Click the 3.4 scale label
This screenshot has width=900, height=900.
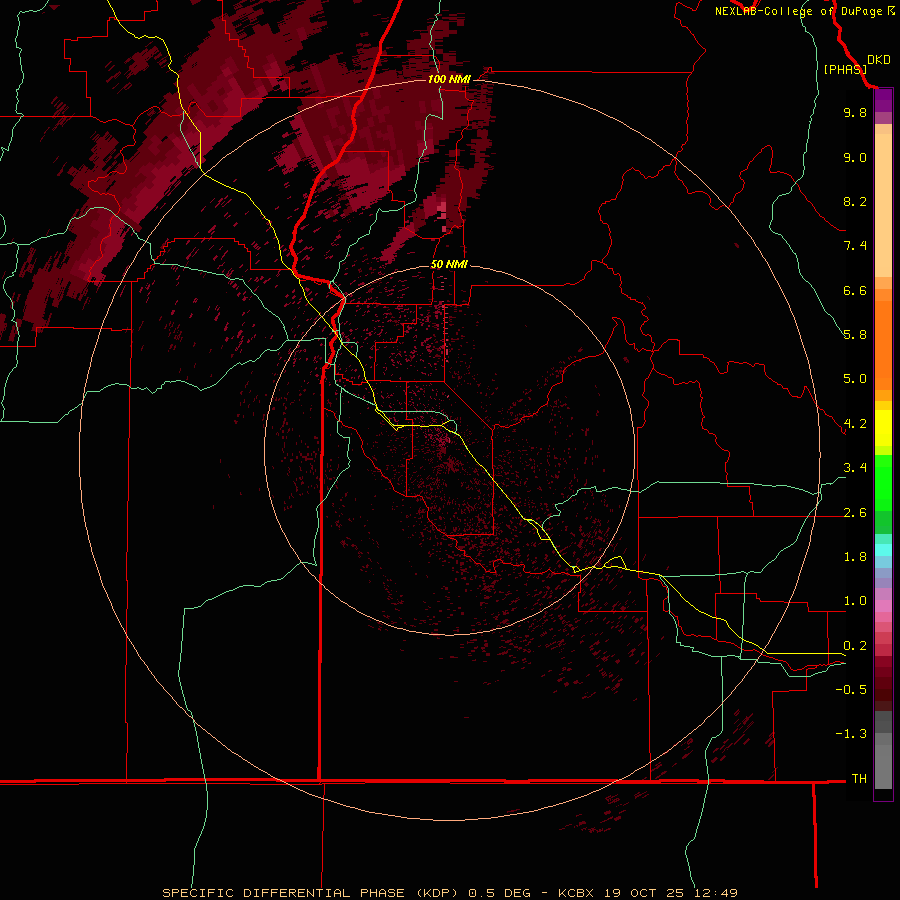[855, 468]
